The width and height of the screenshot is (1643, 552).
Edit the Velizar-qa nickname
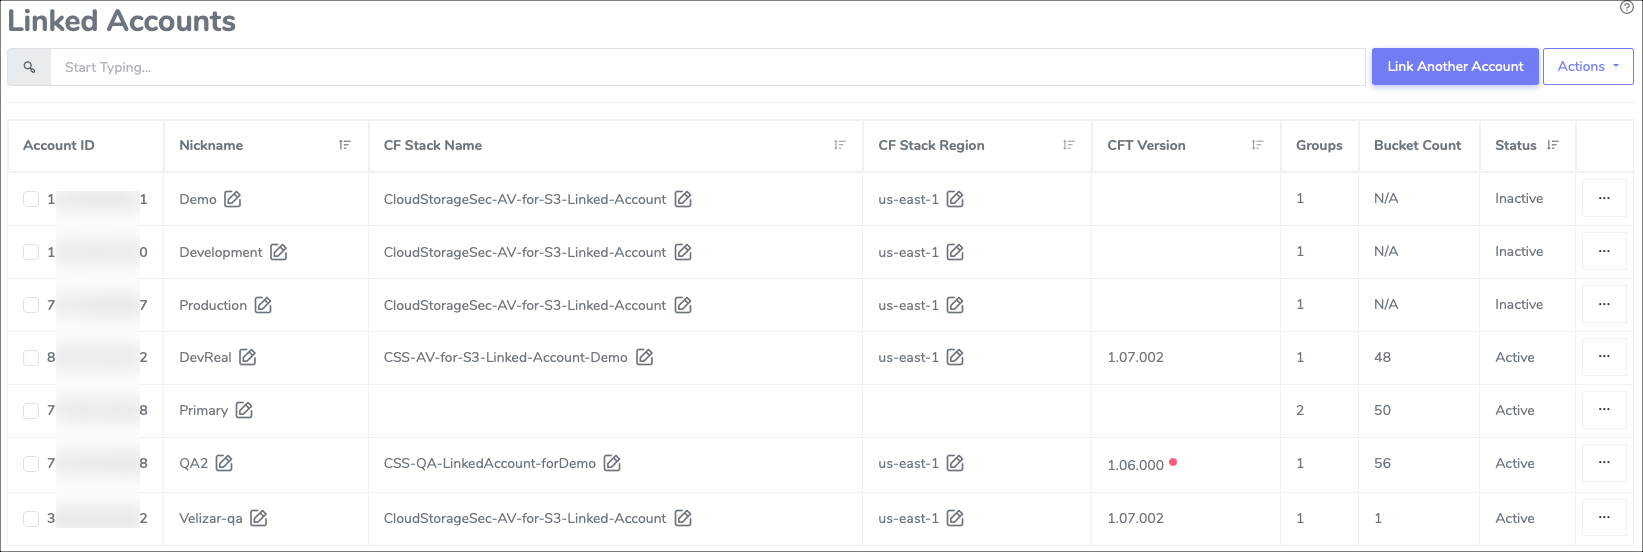pos(259,518)
